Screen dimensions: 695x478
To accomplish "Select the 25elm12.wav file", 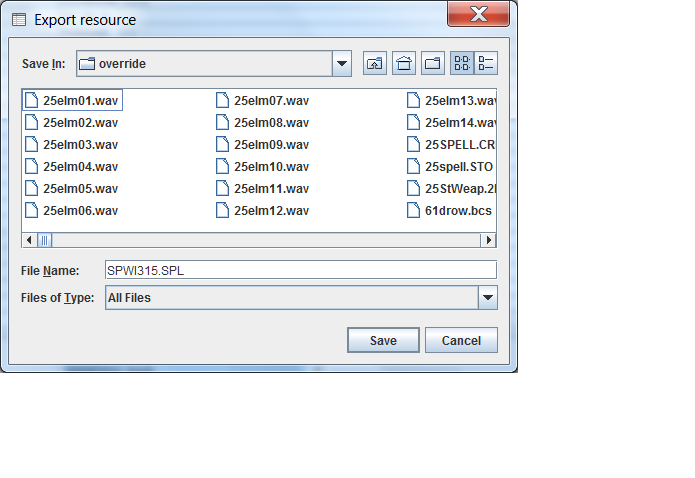I will coord(271,210).
